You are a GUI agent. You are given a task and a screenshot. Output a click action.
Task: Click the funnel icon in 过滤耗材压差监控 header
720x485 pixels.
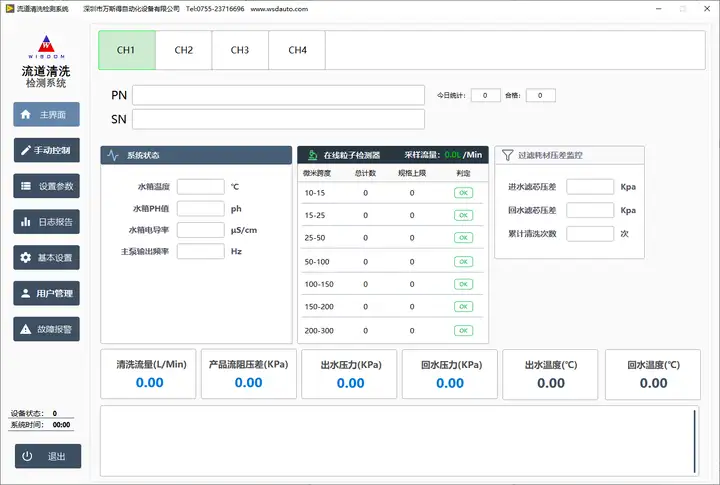[x=507, y=155]
